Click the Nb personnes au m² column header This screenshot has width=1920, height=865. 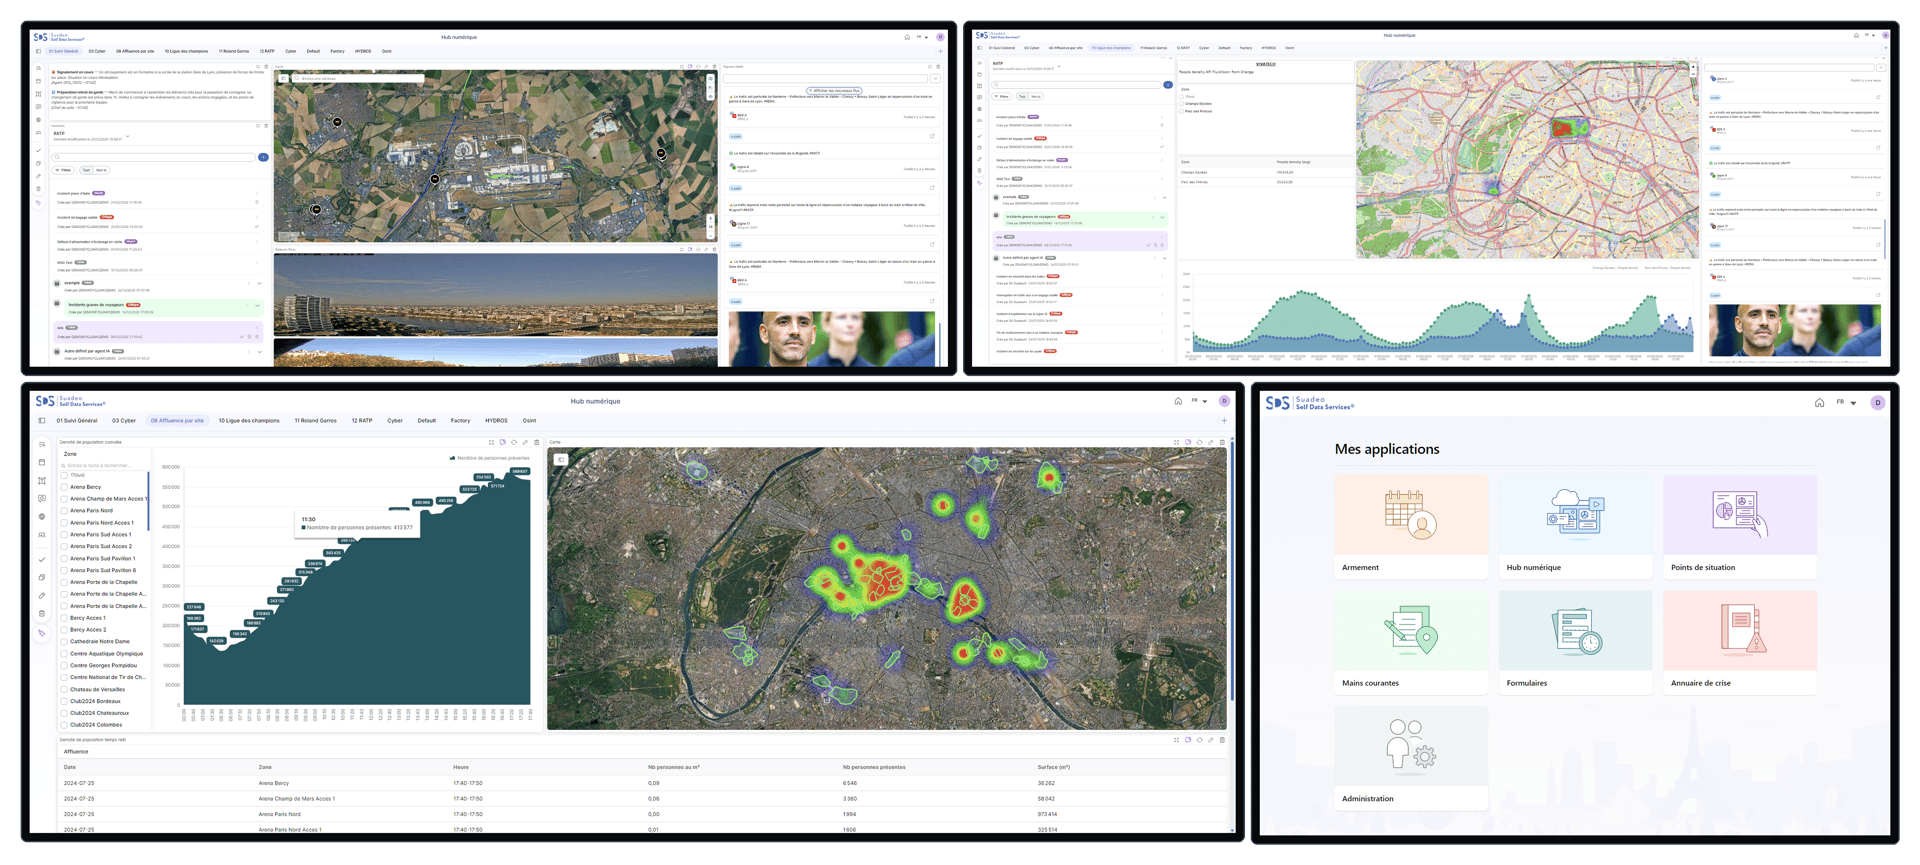[x=674, y=767]
